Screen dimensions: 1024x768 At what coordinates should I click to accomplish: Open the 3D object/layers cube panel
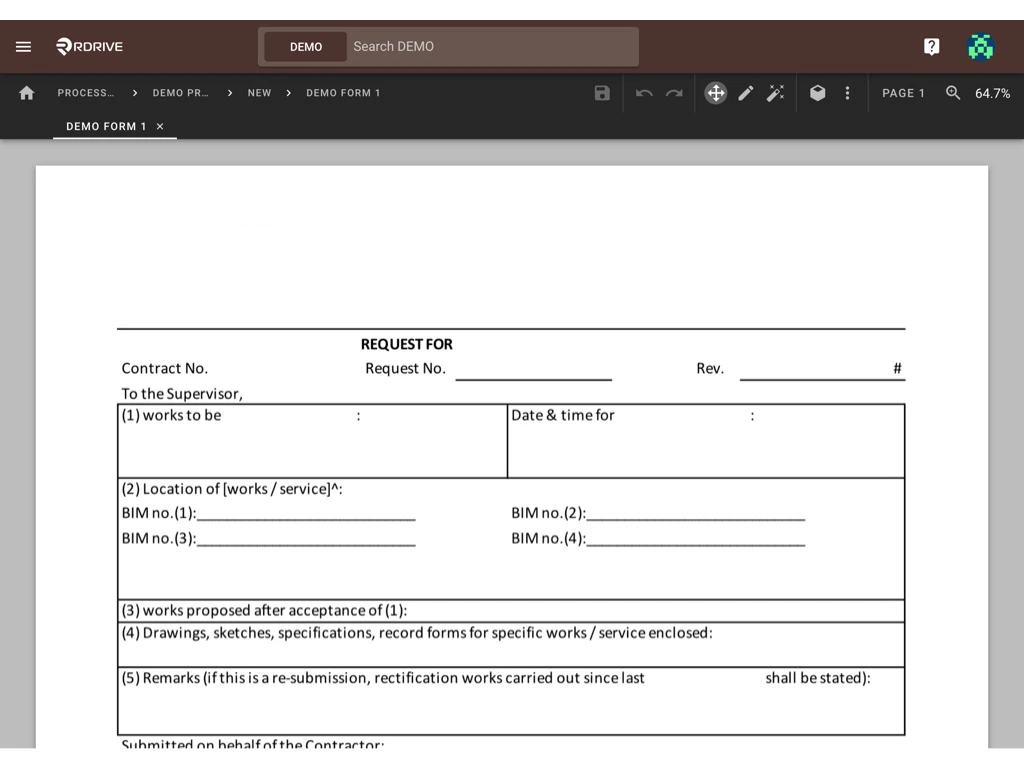(817, 93)
